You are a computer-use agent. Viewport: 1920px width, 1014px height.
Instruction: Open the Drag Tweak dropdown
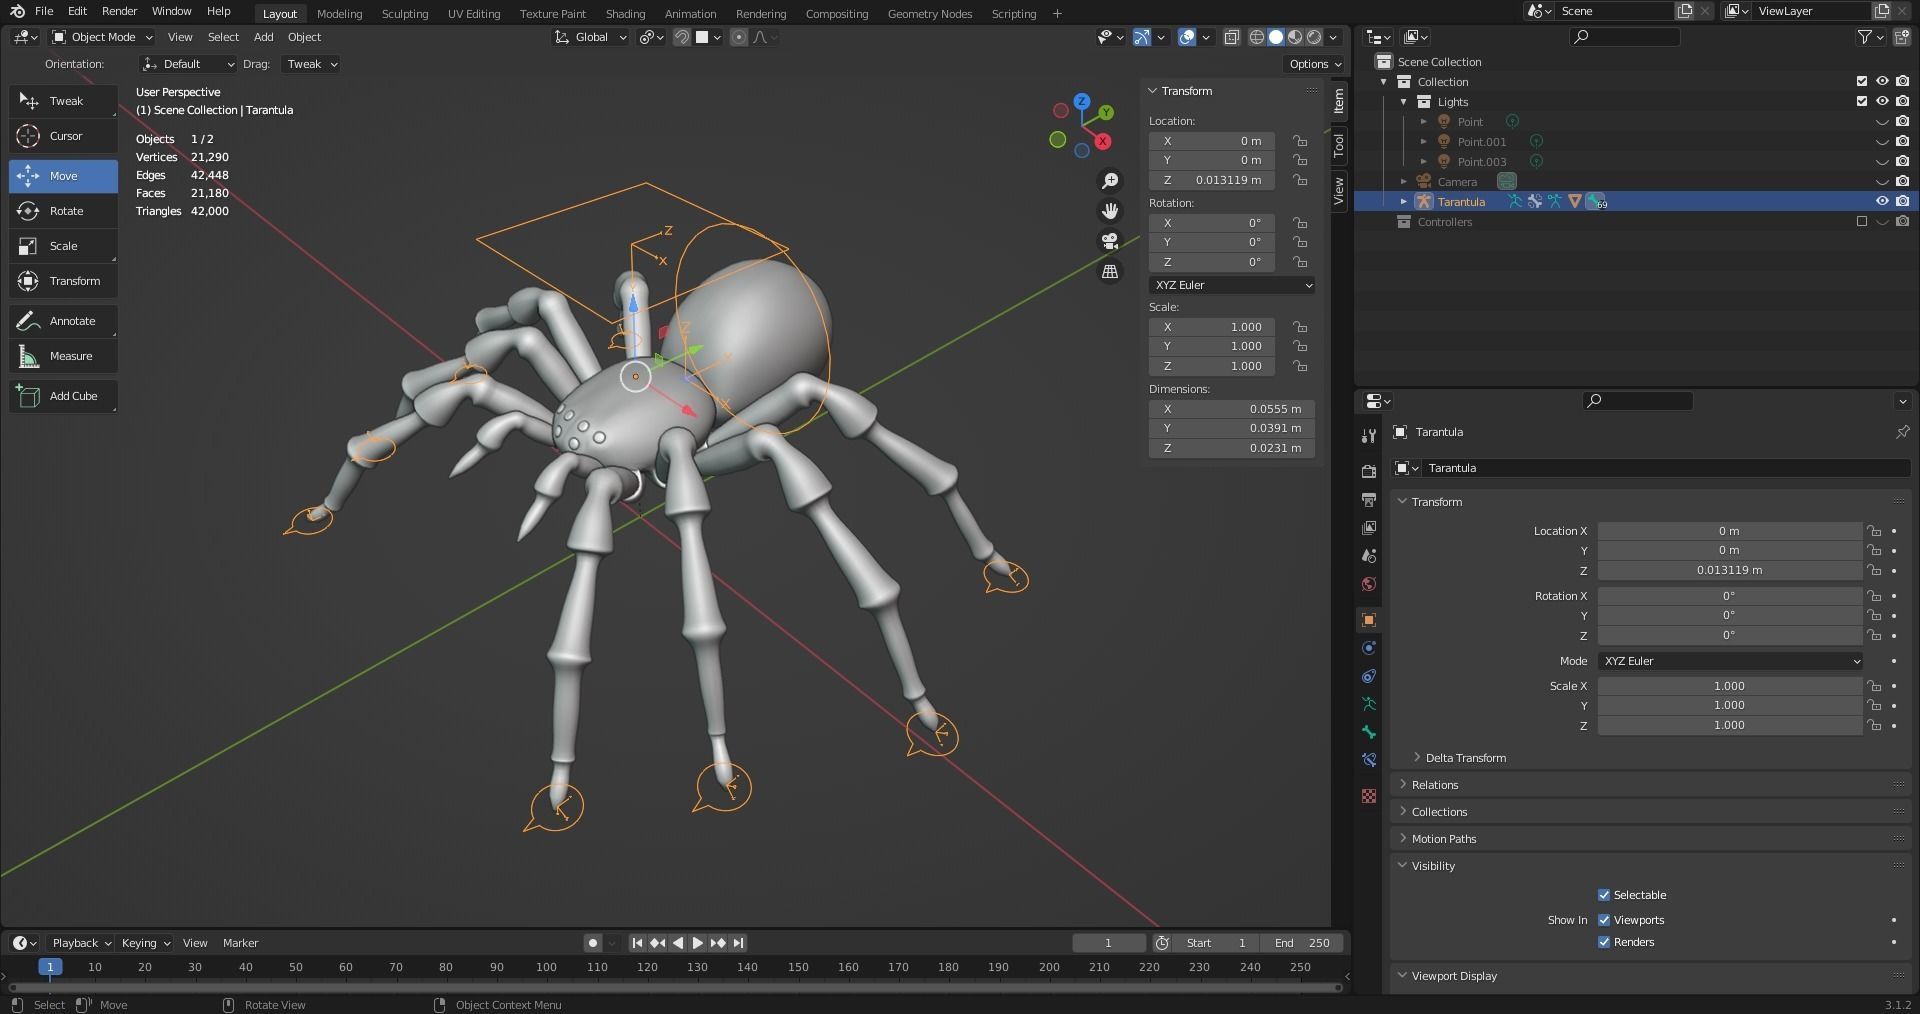[311, 64]
